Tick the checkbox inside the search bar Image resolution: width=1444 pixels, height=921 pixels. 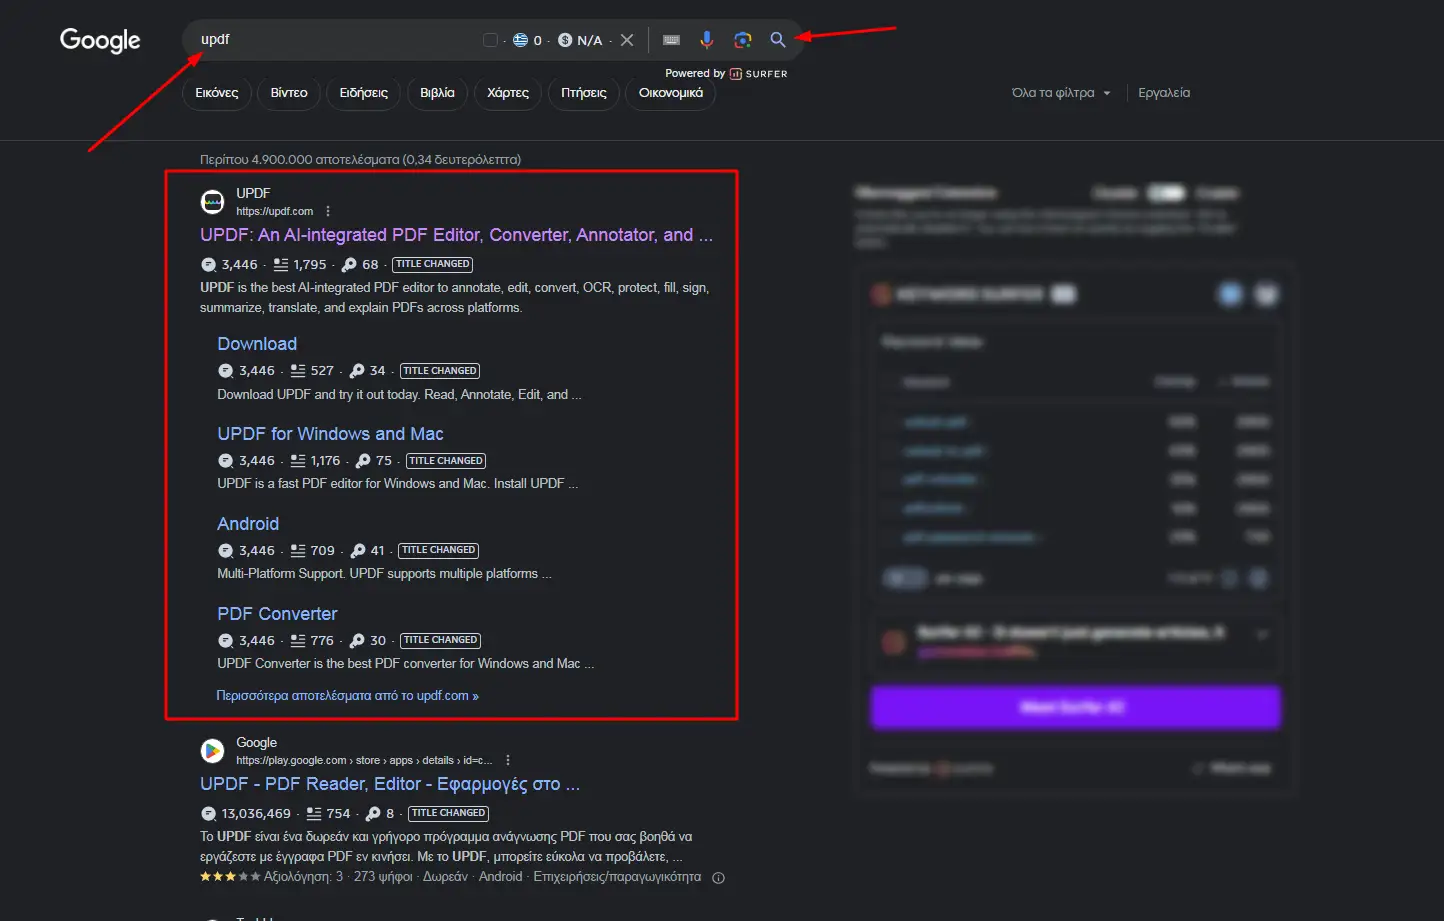pos(490,40)
